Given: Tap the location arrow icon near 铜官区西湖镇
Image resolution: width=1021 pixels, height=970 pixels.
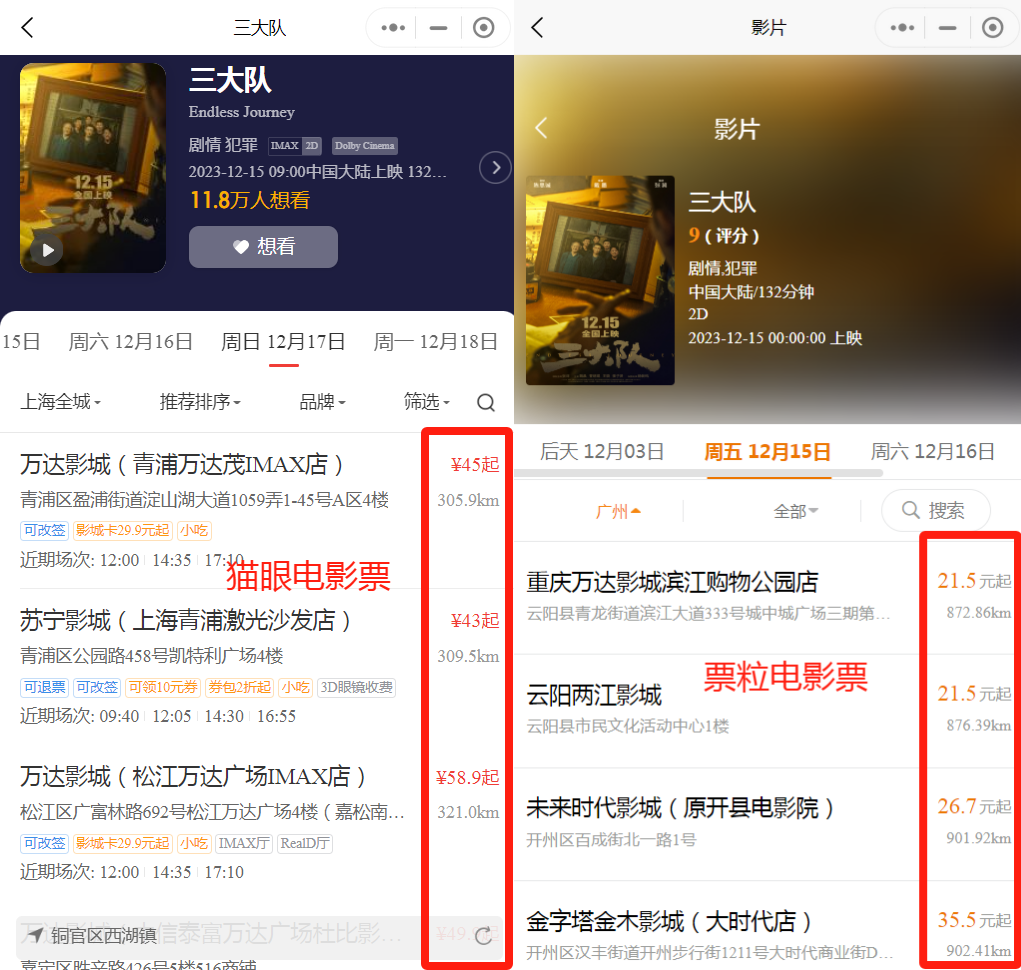Looking at the screenshot, I should click(35, 936).
